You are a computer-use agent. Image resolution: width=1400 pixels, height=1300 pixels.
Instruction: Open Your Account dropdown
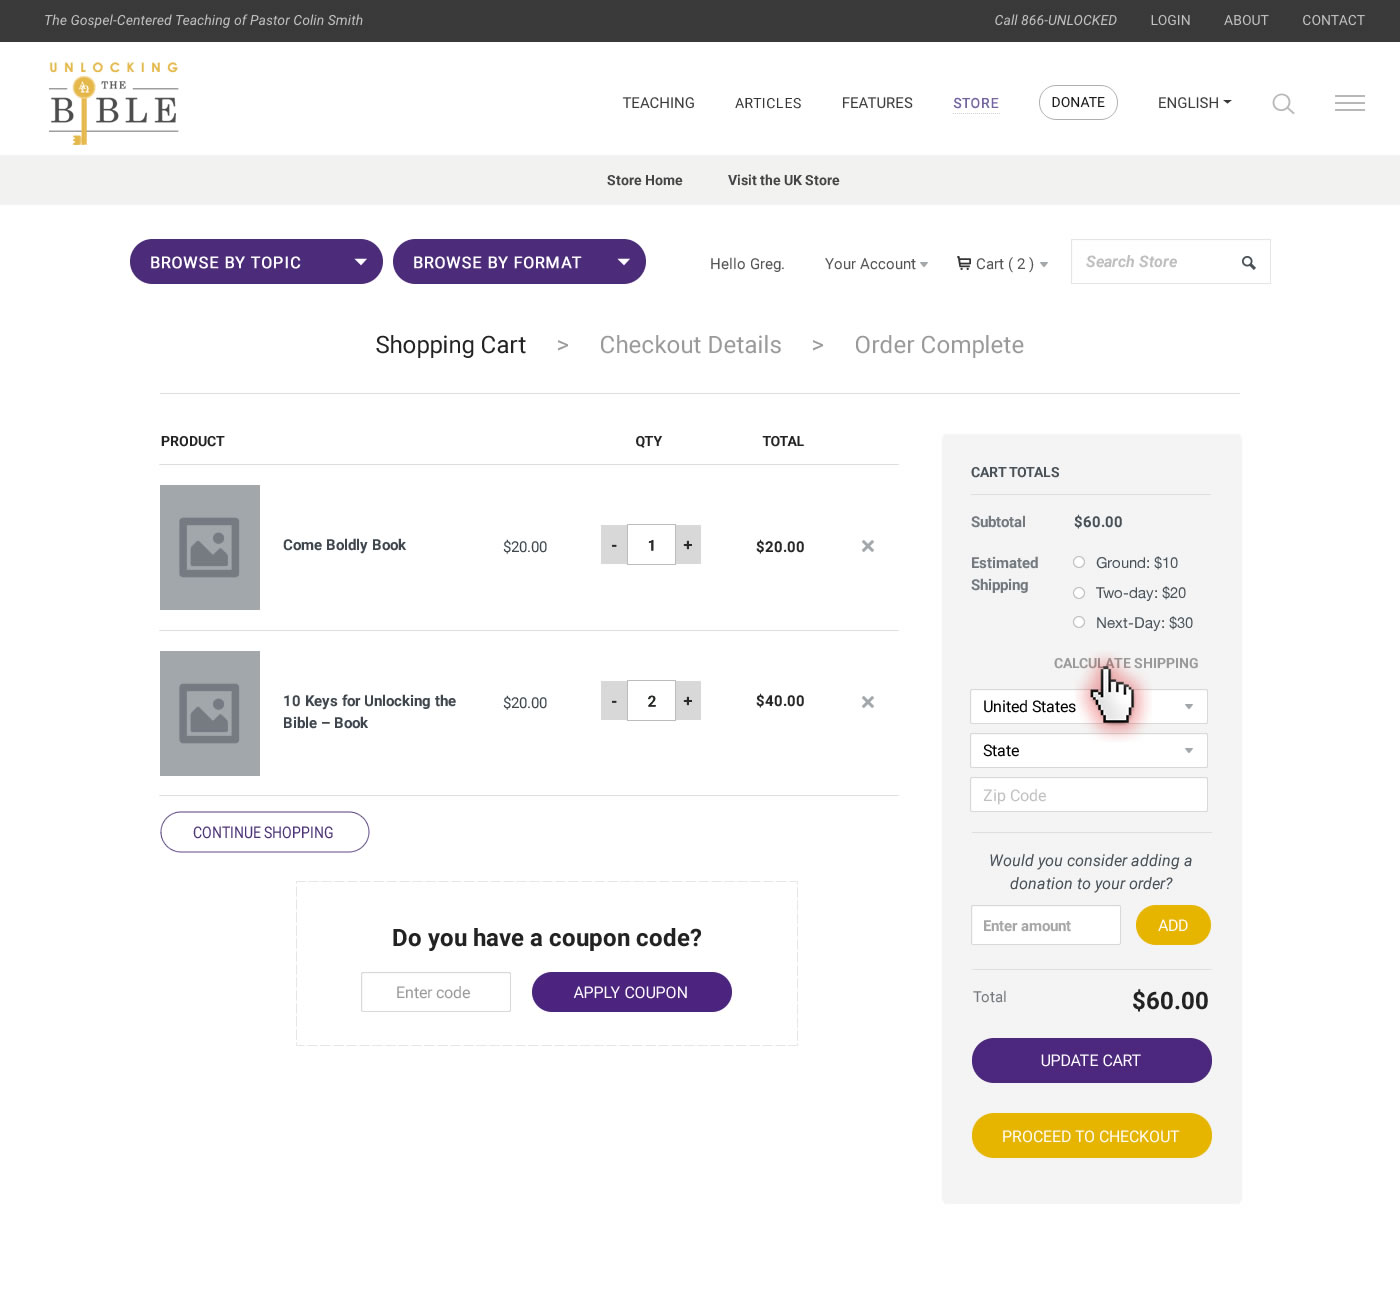[x=876, y=264]
